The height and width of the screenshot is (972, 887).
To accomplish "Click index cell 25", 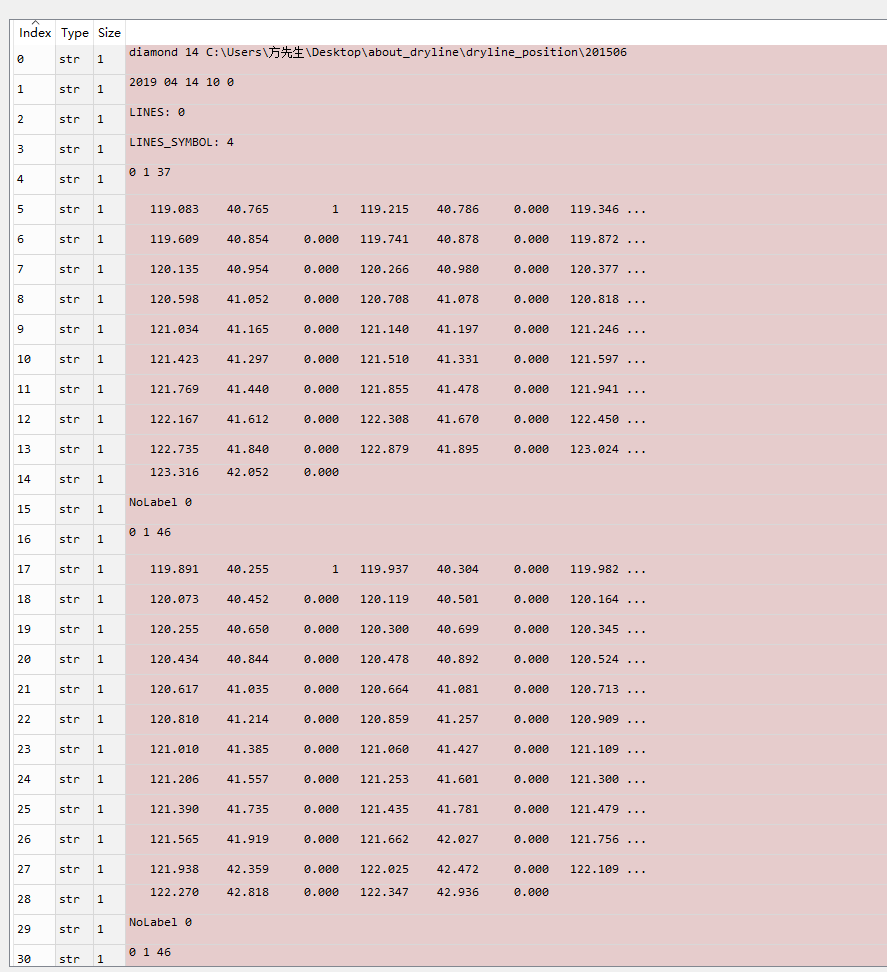I will click(35, 809).
